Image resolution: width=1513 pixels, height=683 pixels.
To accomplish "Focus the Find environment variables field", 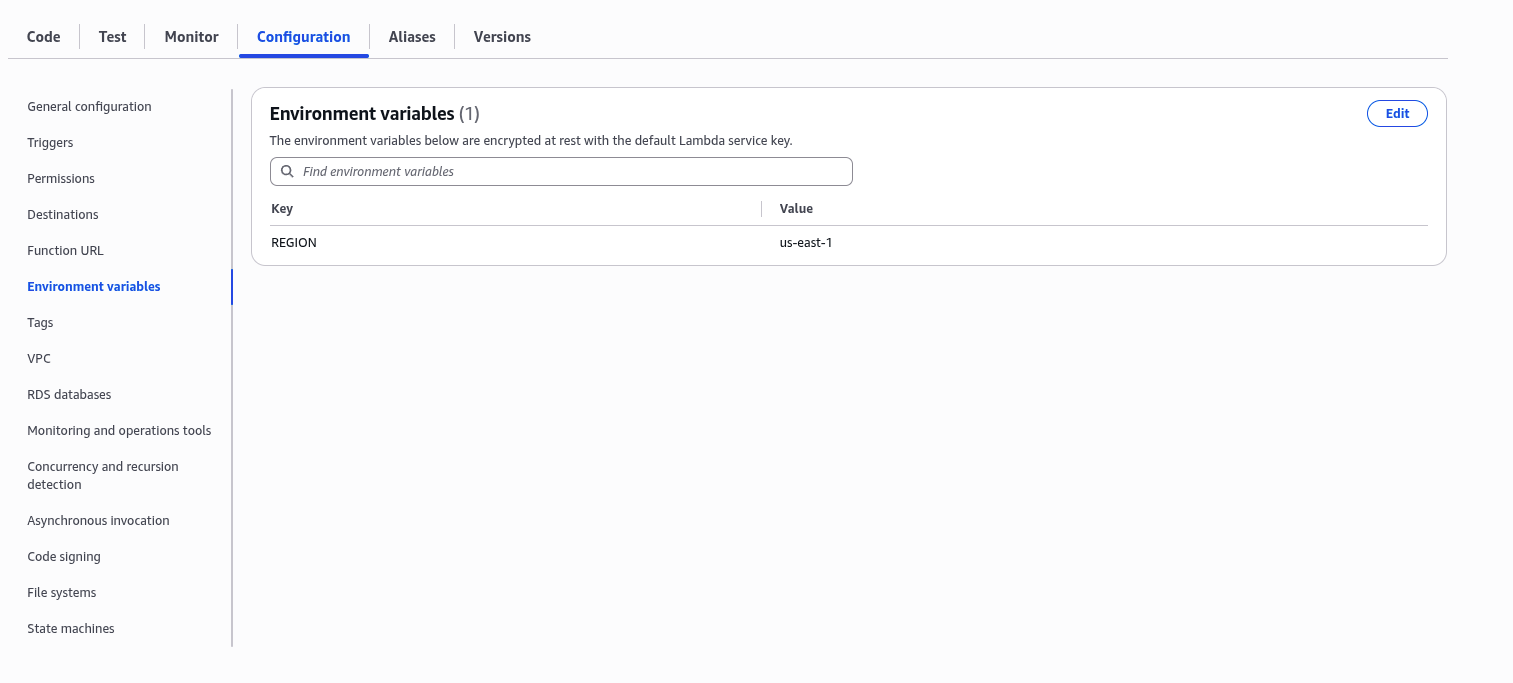I will (570, 172).
